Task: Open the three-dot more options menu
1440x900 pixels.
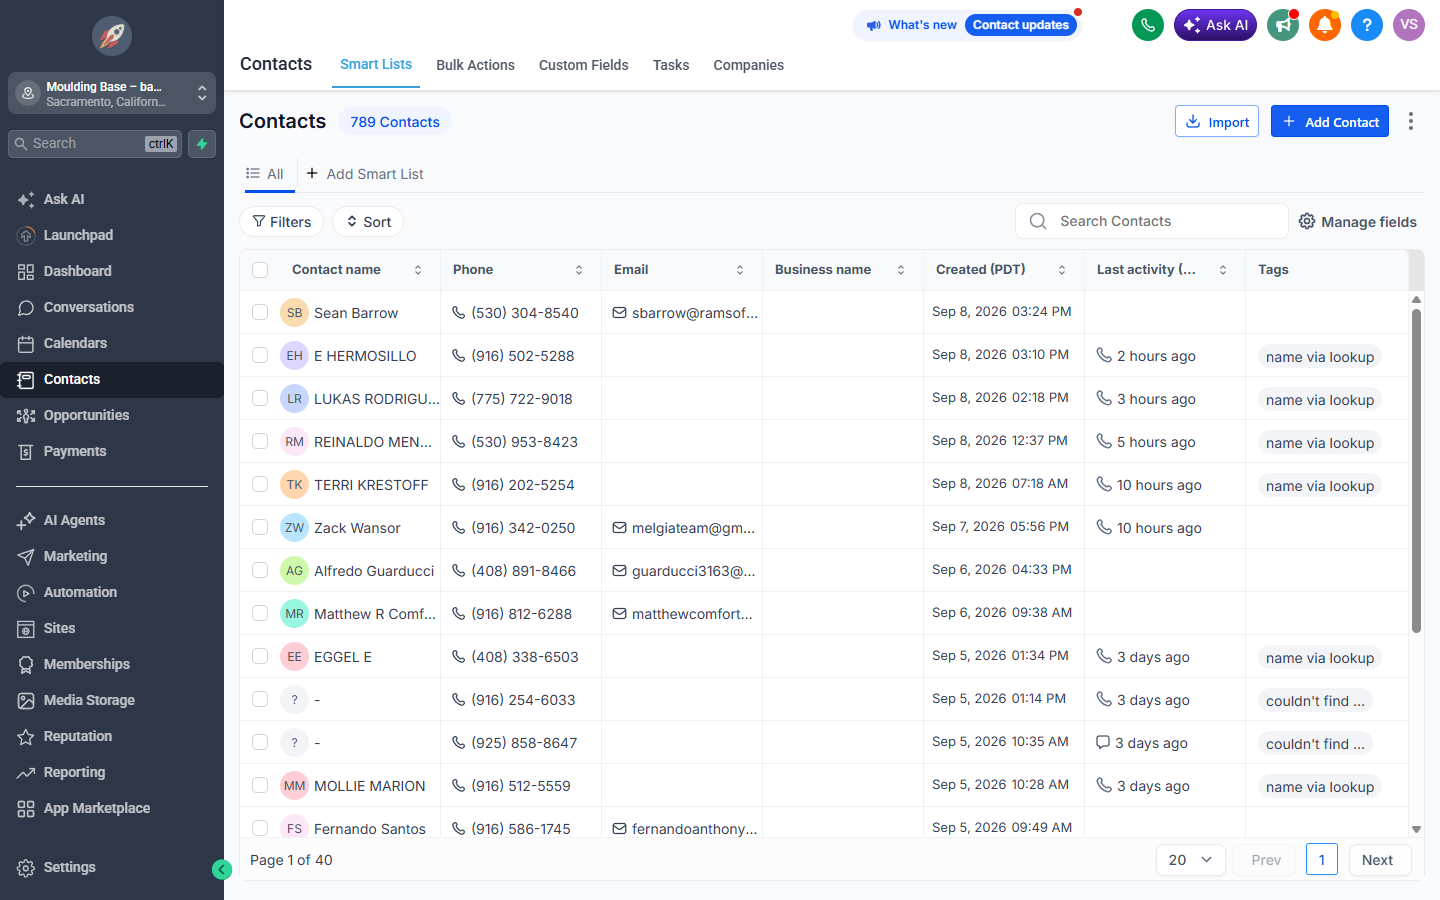Action: coord(1411,121)
